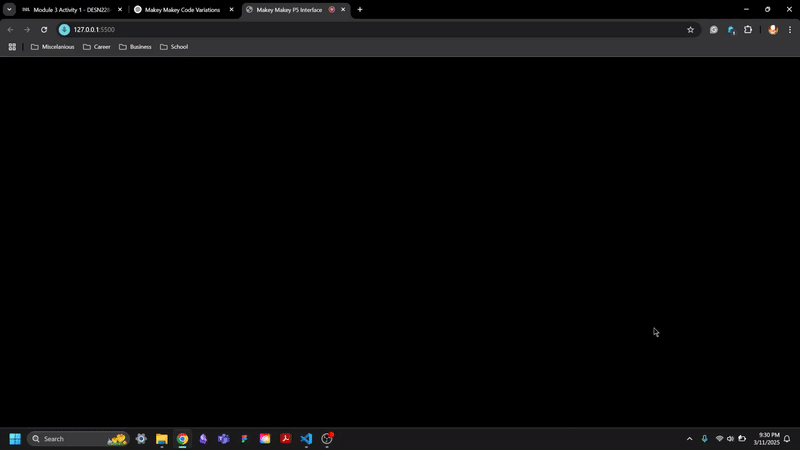Image resolution: width=800 pixels, height=450 pixels.
Task: Open the clock and calendar flyout
Action: click(766, 439)
